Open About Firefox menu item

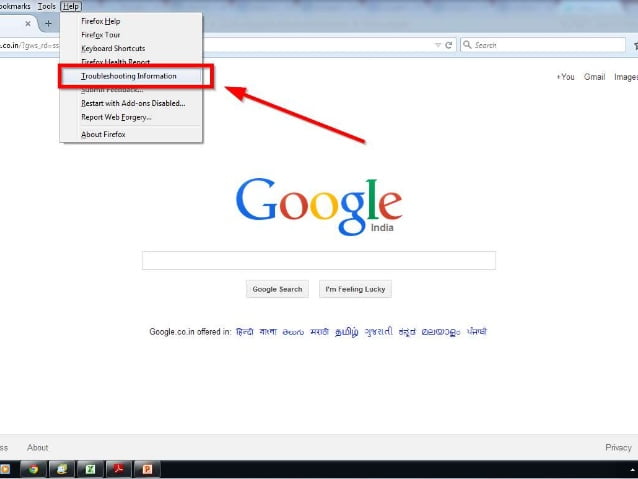pos(103,134)
